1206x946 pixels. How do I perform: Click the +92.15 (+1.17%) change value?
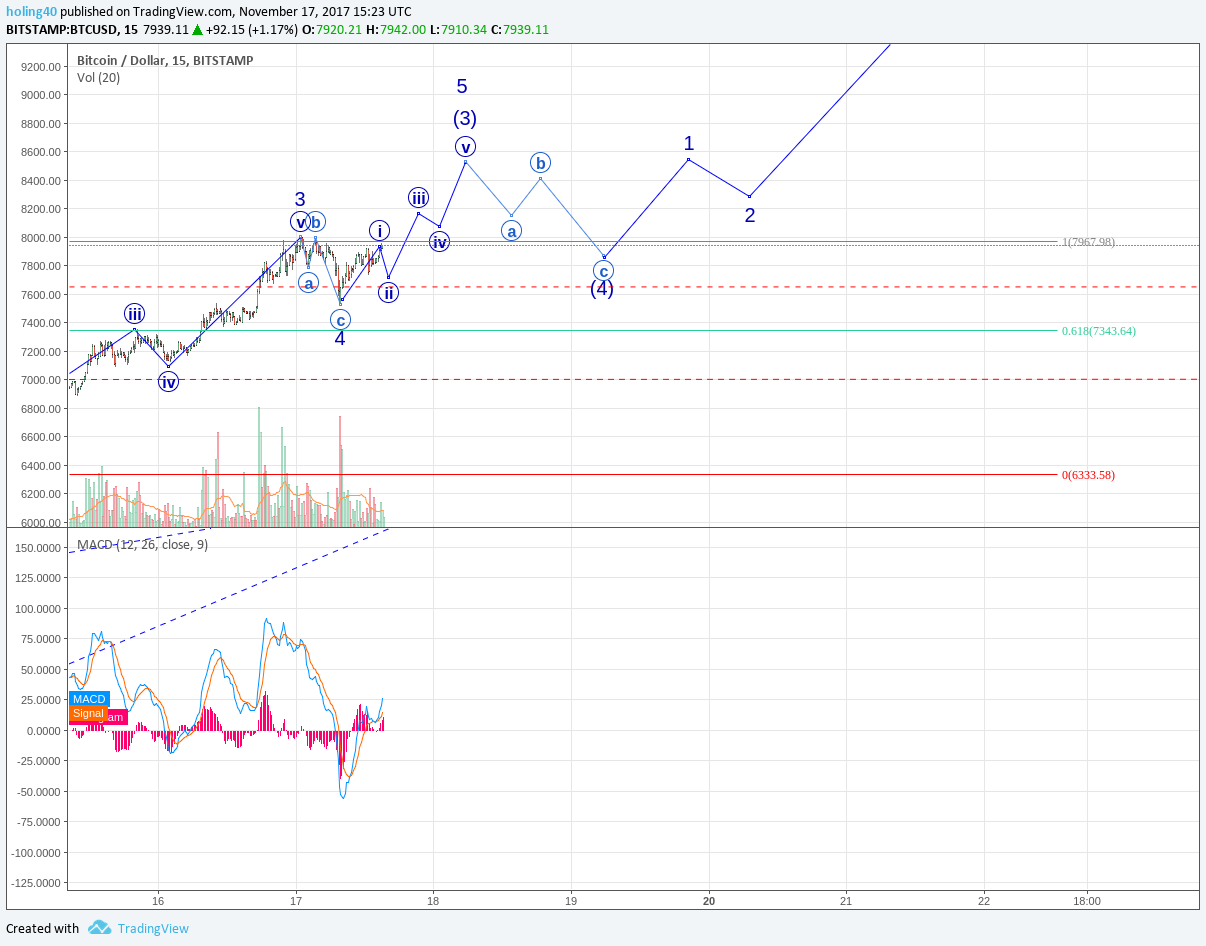pyautogui.click(x=251, y=29)
